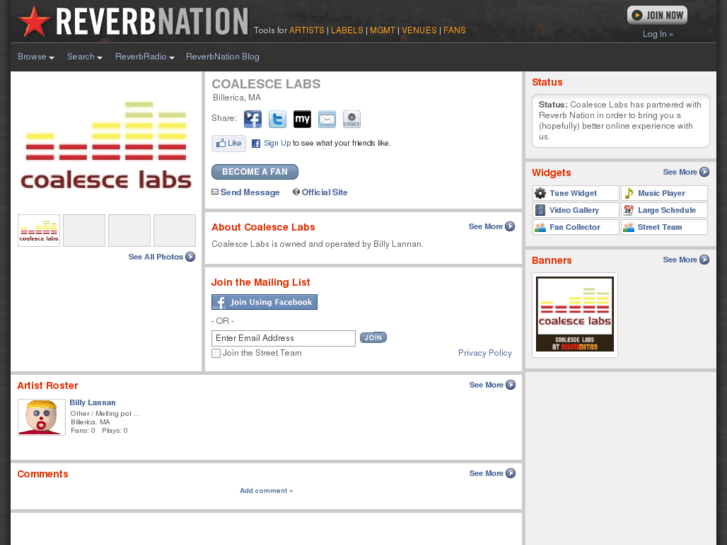Go to tools for FANS

coord(454,31)
